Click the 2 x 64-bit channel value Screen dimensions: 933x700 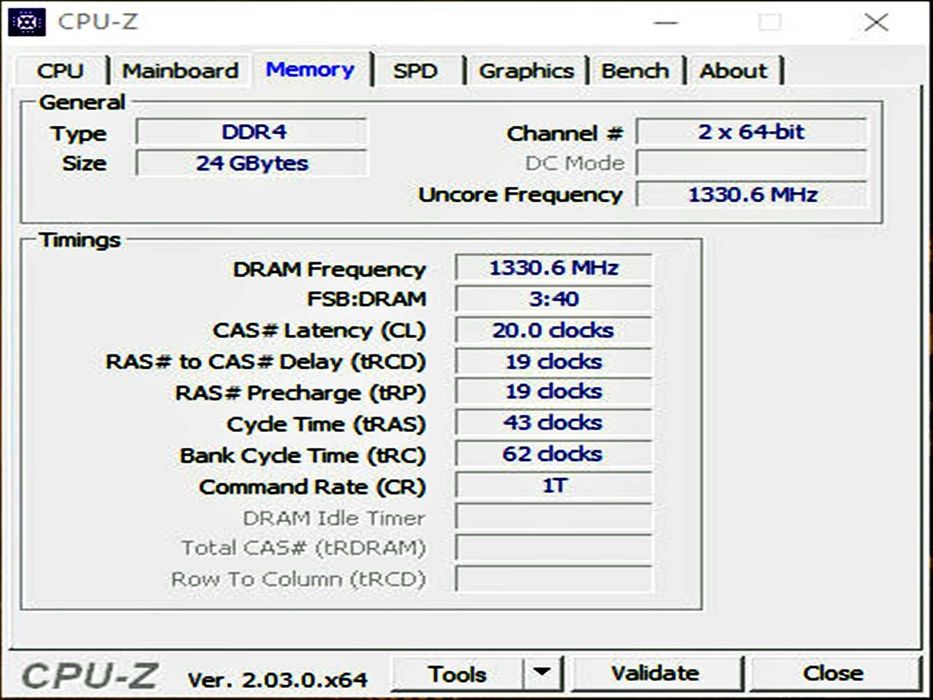tap(752, 132)
